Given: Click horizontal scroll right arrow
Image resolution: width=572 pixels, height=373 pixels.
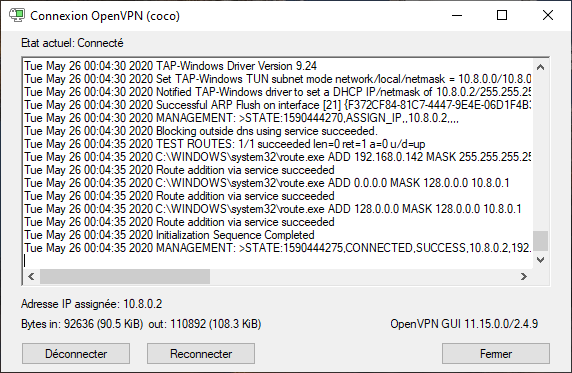Looking at the screenshot, I should [524, 276].
